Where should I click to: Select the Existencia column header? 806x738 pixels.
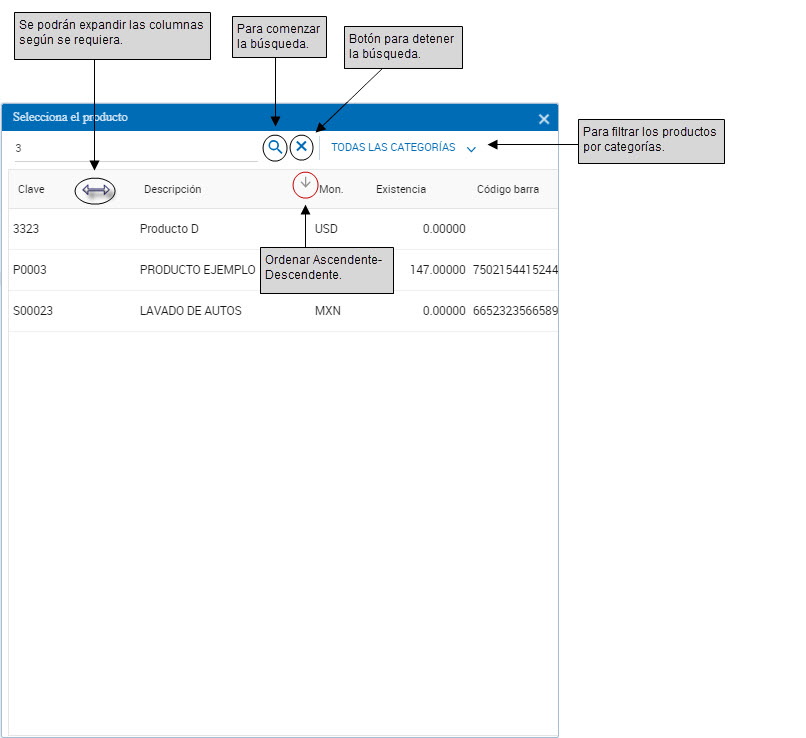(401, 190)
